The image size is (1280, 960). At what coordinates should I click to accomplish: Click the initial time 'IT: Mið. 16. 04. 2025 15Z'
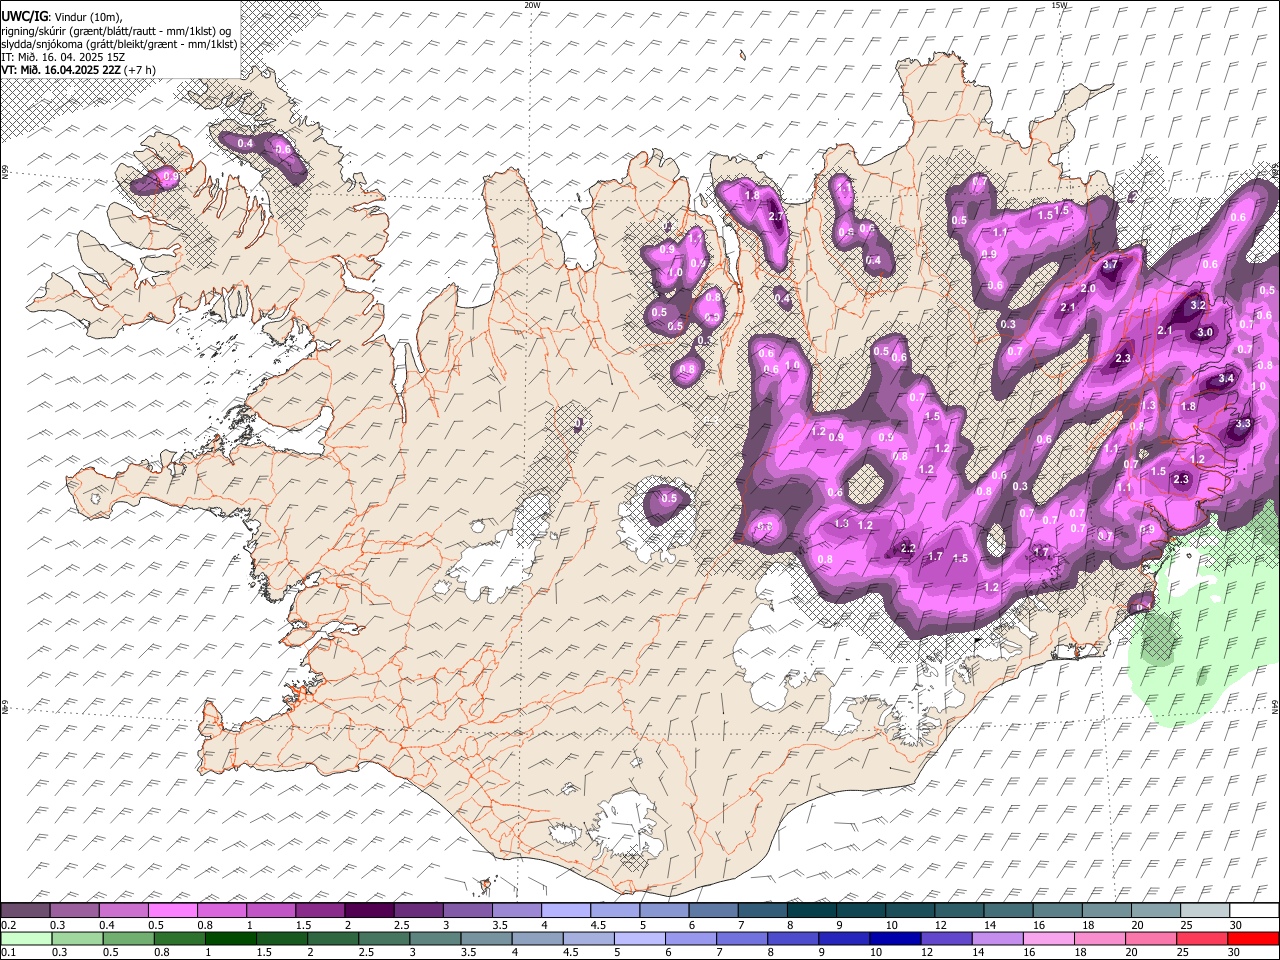tap(63, 57)
